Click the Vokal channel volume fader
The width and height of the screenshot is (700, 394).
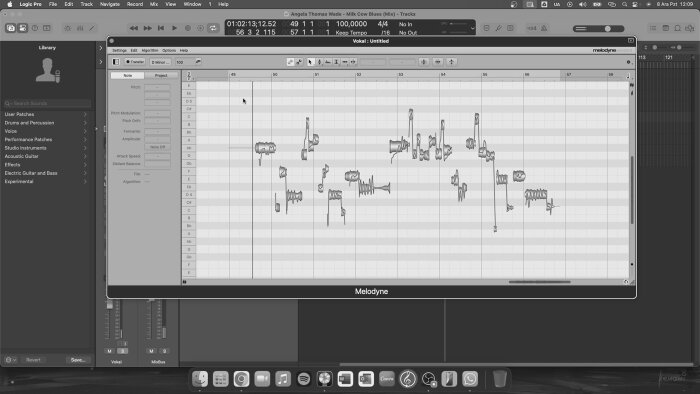pos(109,305)
